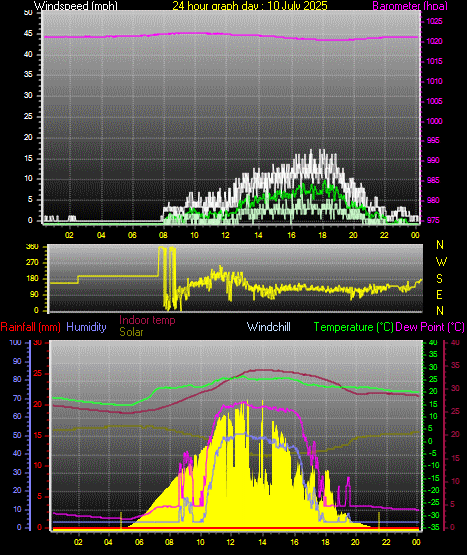This screenshot has width=467, height=555.
Task: Click wind direction scale value 270
Action: point(32,263)
